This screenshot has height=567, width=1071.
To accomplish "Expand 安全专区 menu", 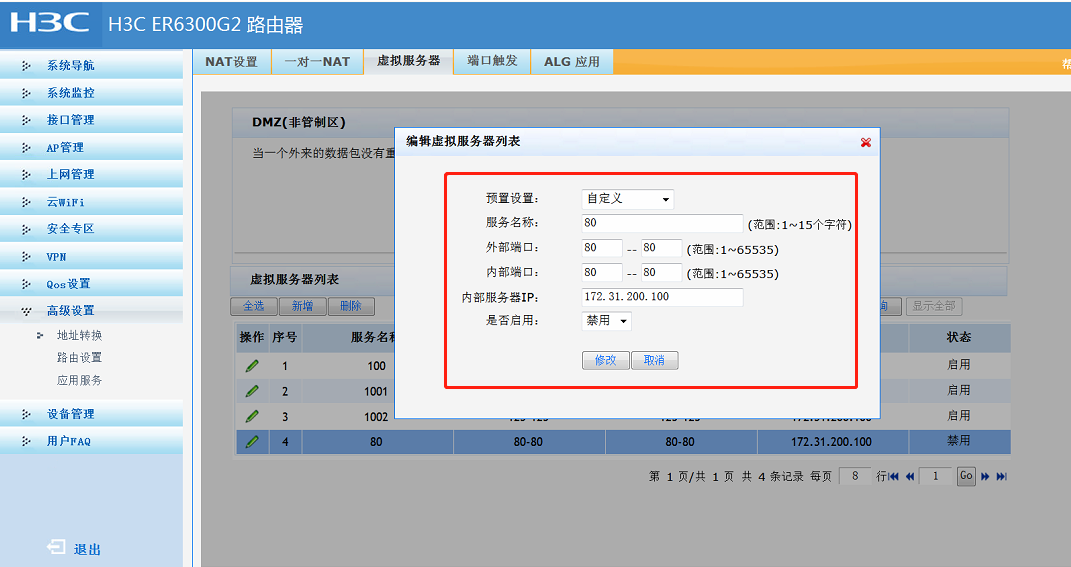I will pos(92,229).
